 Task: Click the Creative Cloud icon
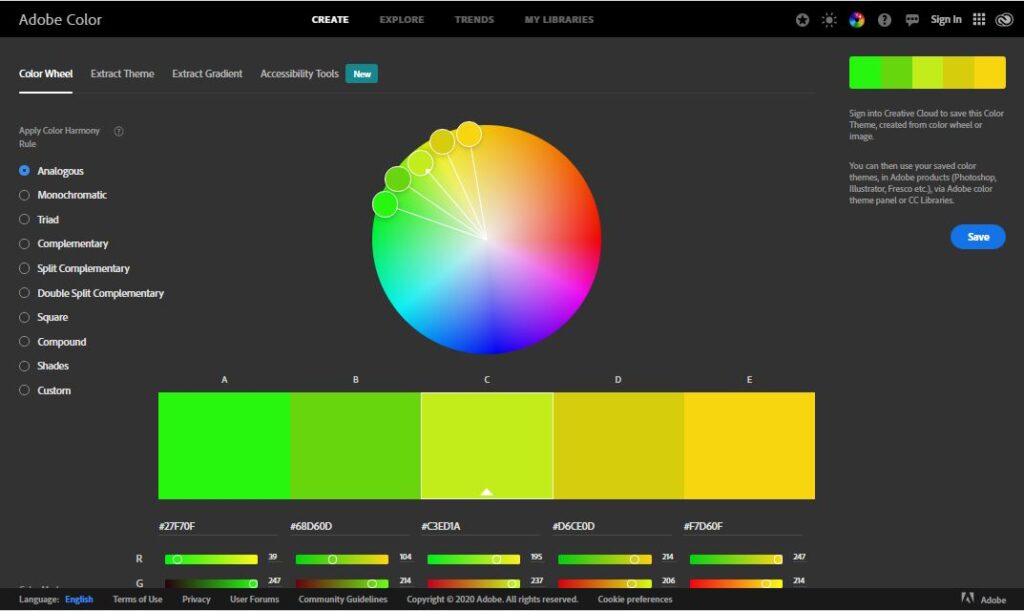pos(1004,20)
